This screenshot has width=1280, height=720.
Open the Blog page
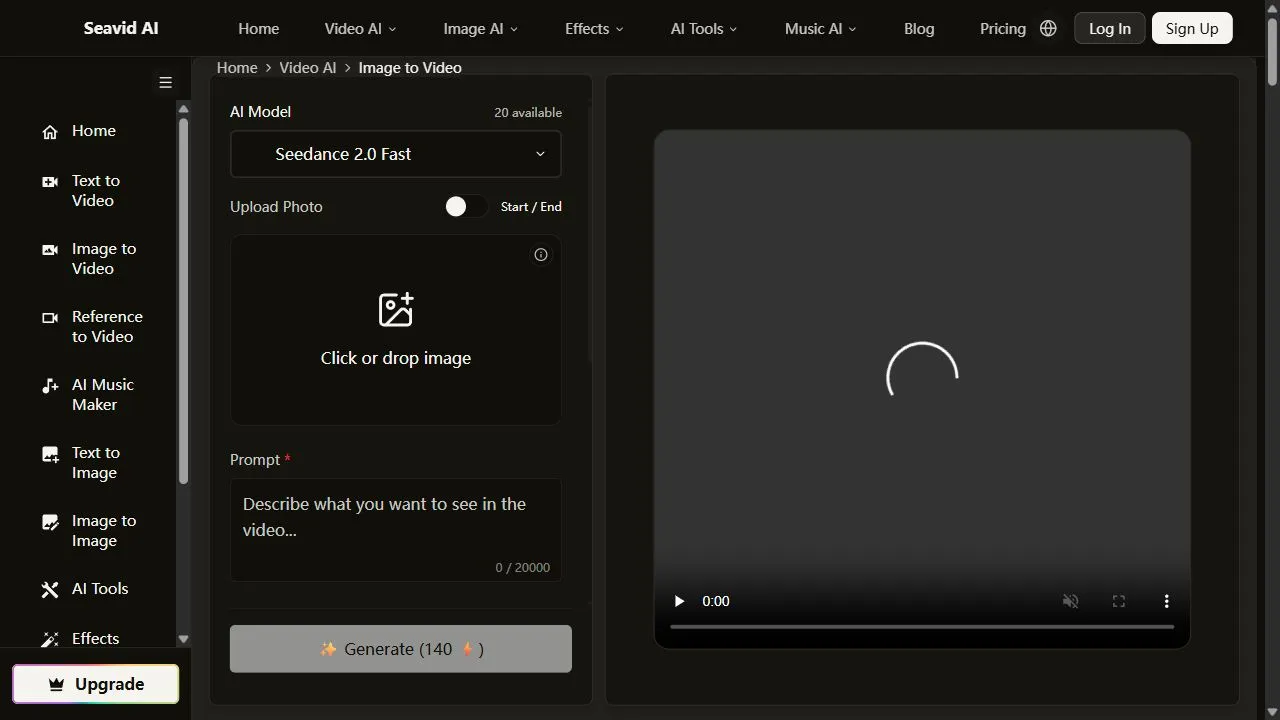[x=919, y=28]
